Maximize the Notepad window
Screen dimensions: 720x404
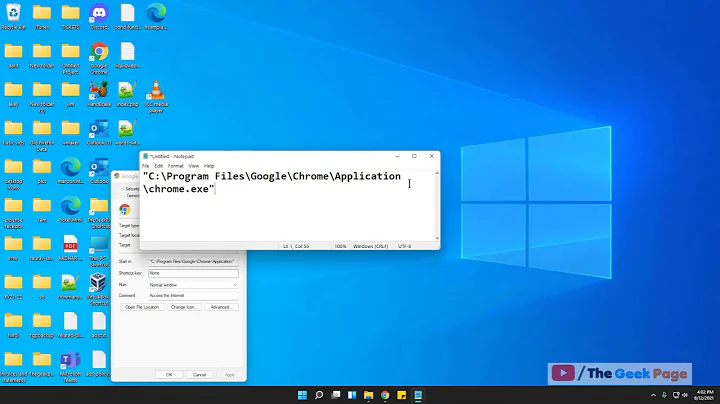pyautogui.click(x=414, y=156)
